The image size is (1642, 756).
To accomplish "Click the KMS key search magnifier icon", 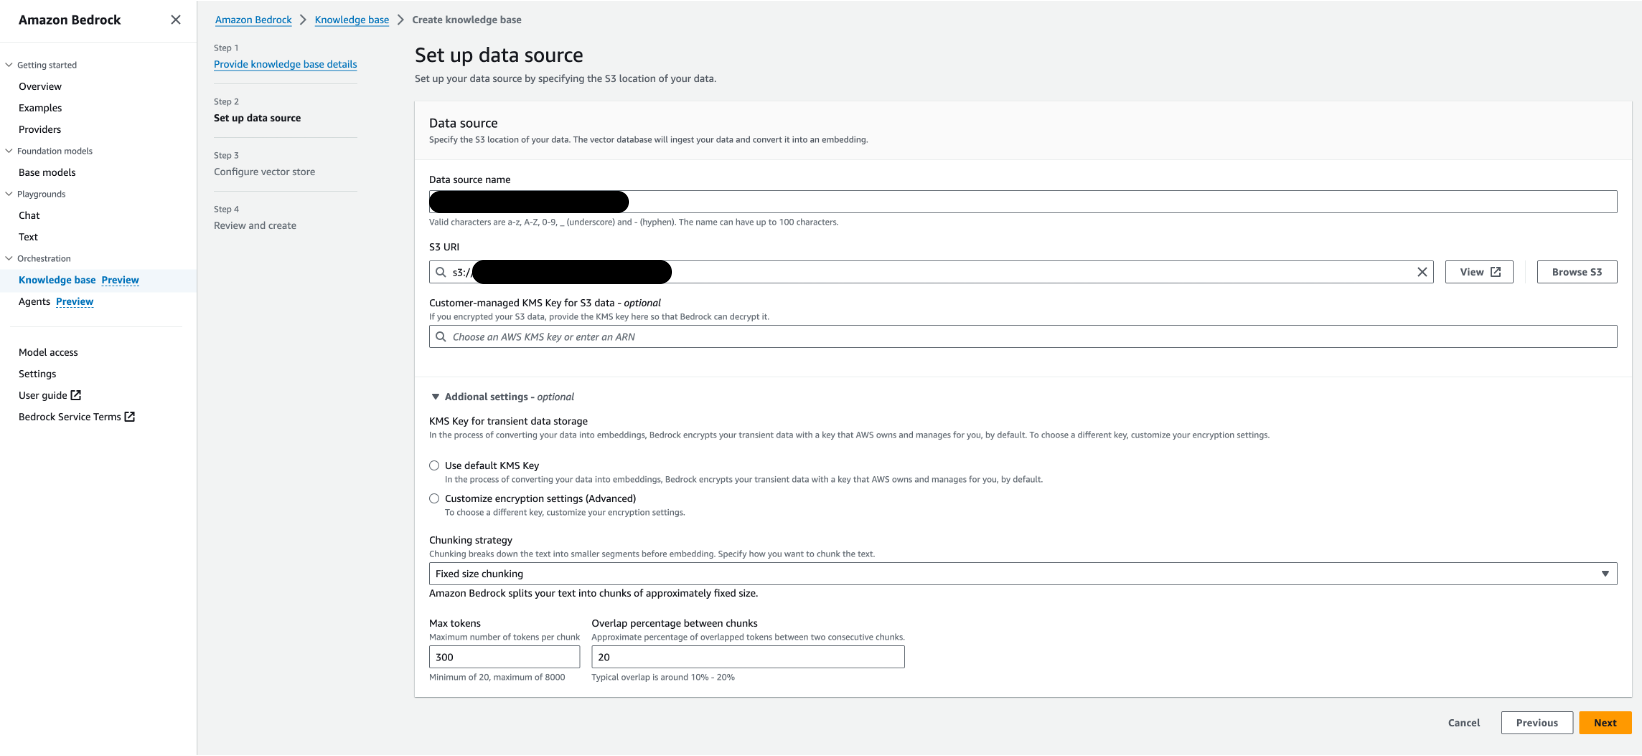I will click(441, 337).
